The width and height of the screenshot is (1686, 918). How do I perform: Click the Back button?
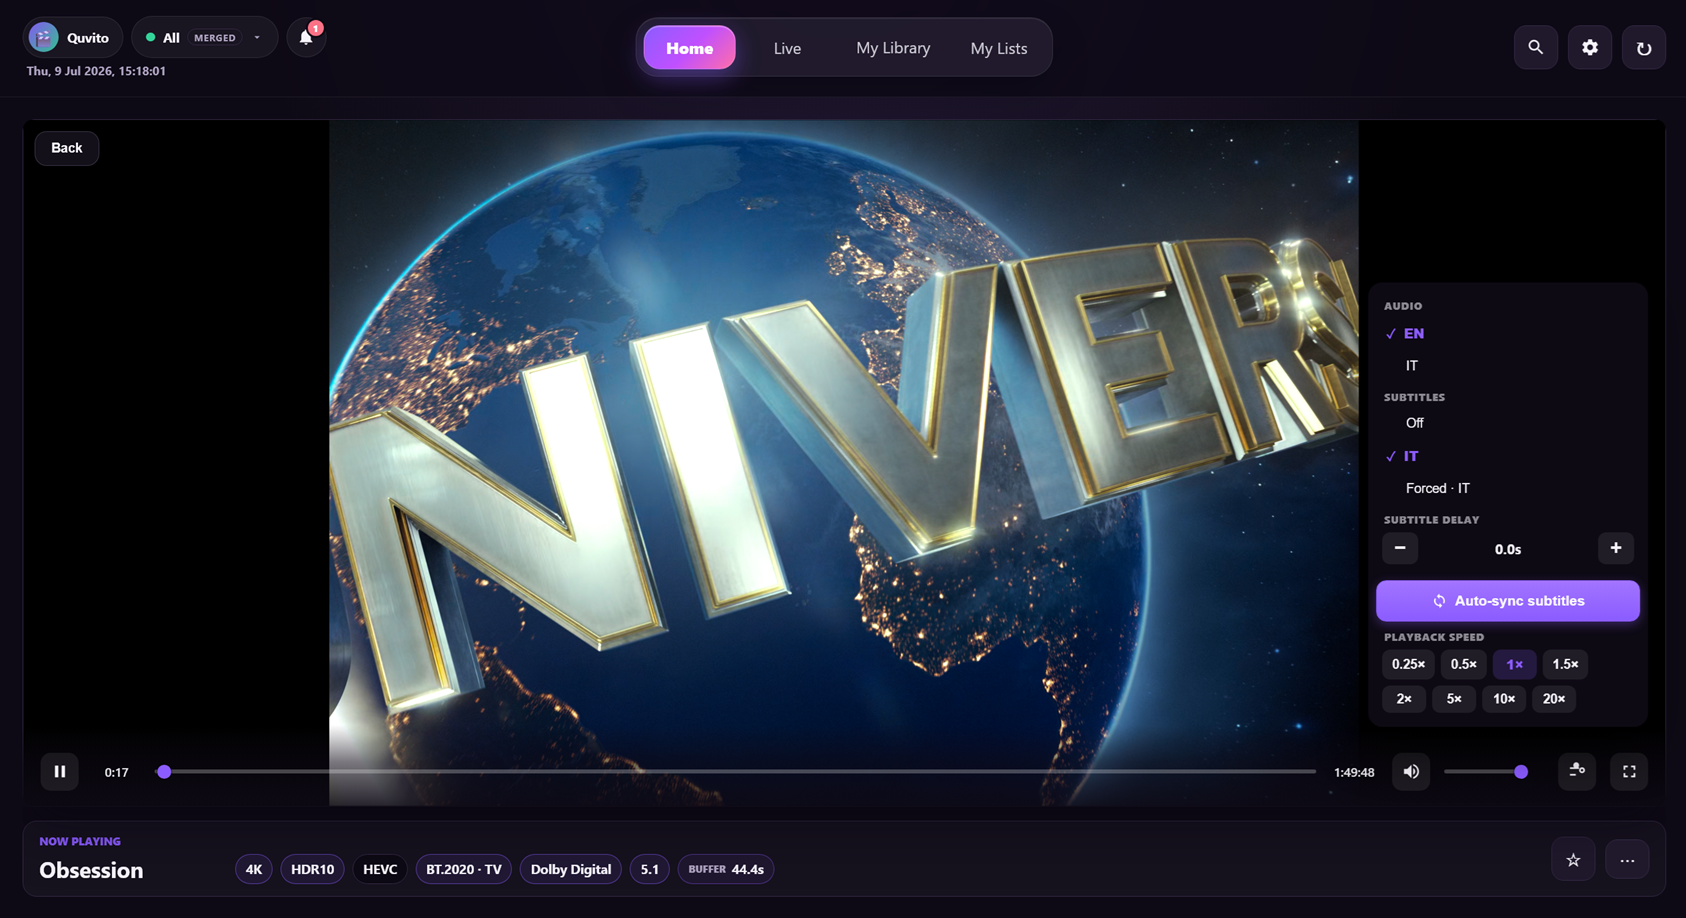(67, 148)
